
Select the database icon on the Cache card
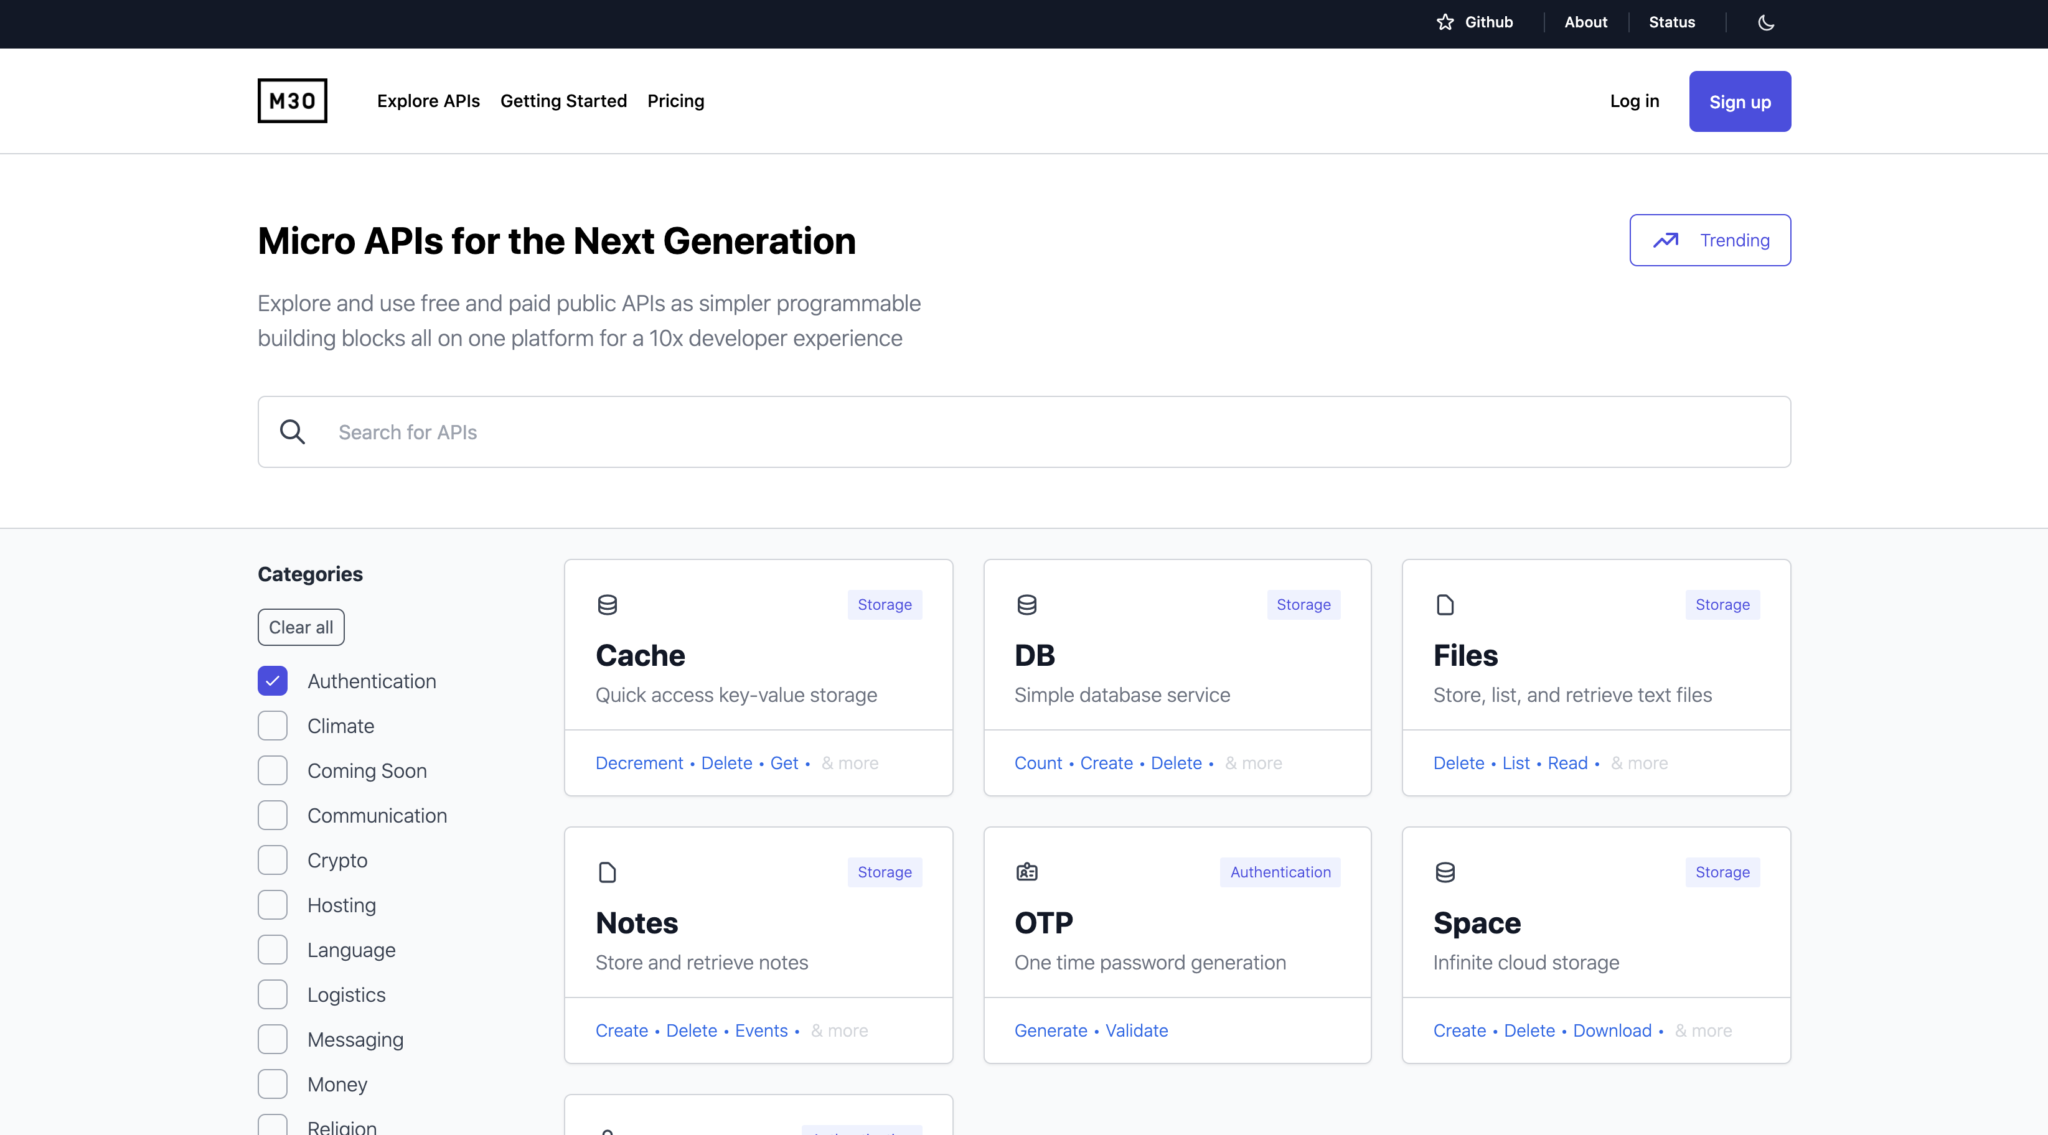tap(606, 604)
